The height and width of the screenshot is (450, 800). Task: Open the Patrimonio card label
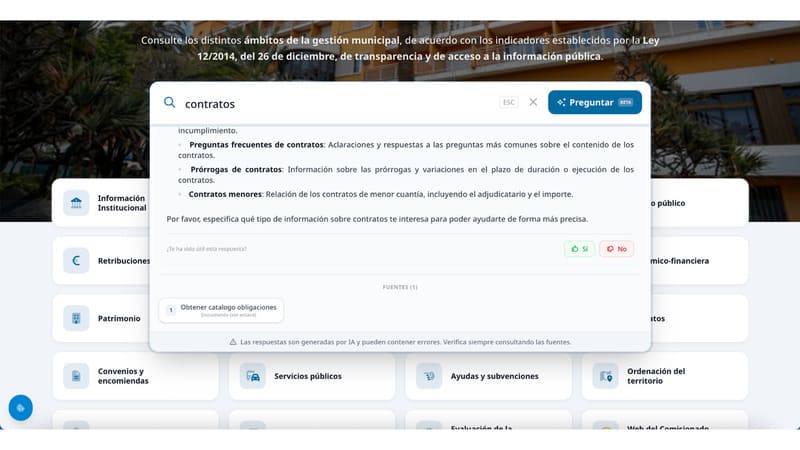point(119,318)
